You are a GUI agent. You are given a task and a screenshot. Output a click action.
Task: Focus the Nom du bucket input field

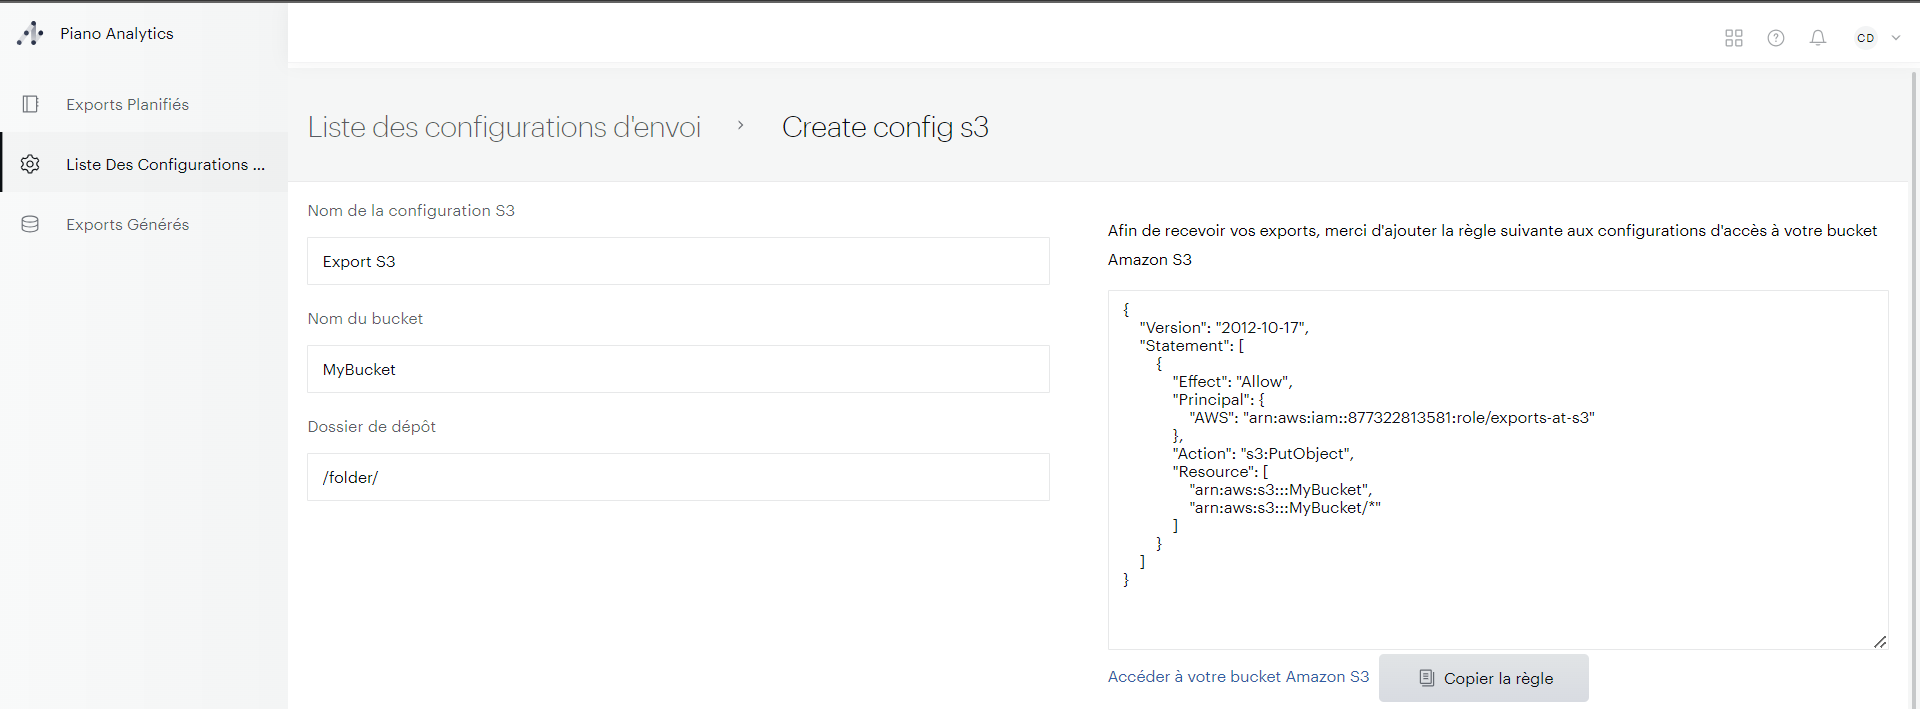pos(678,369)
